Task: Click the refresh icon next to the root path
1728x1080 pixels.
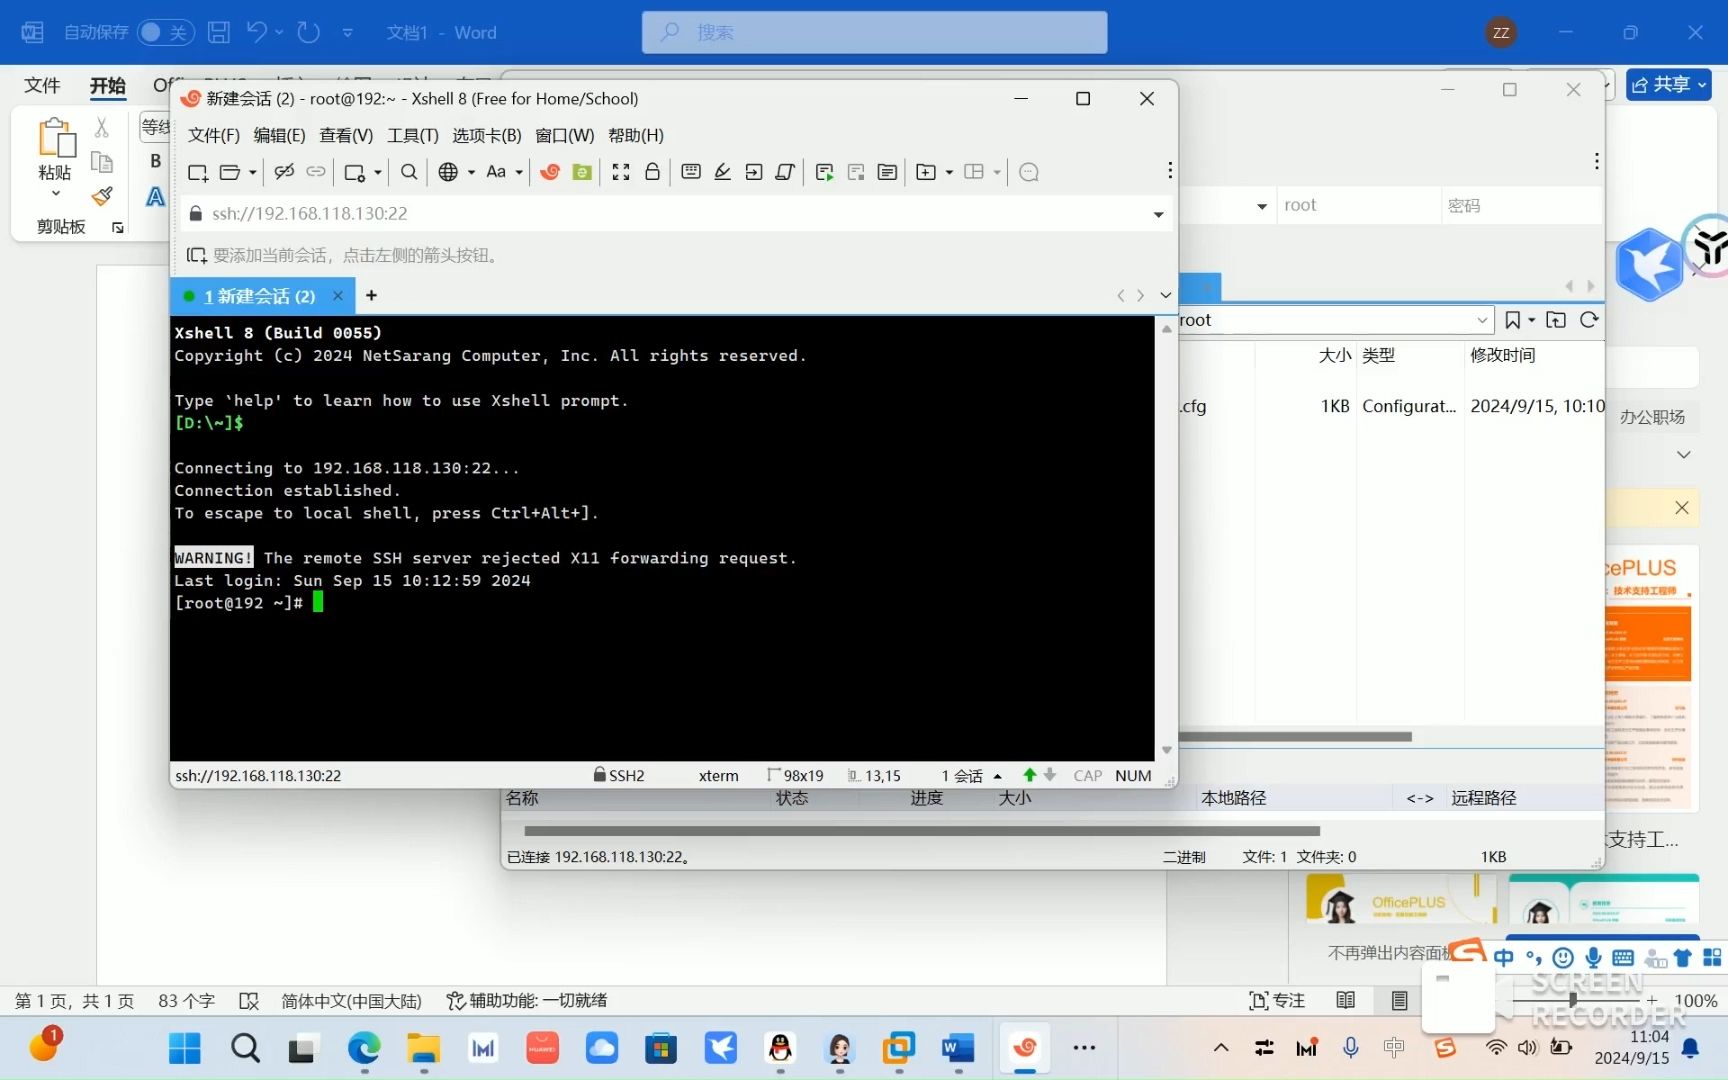Action: 1589,320
